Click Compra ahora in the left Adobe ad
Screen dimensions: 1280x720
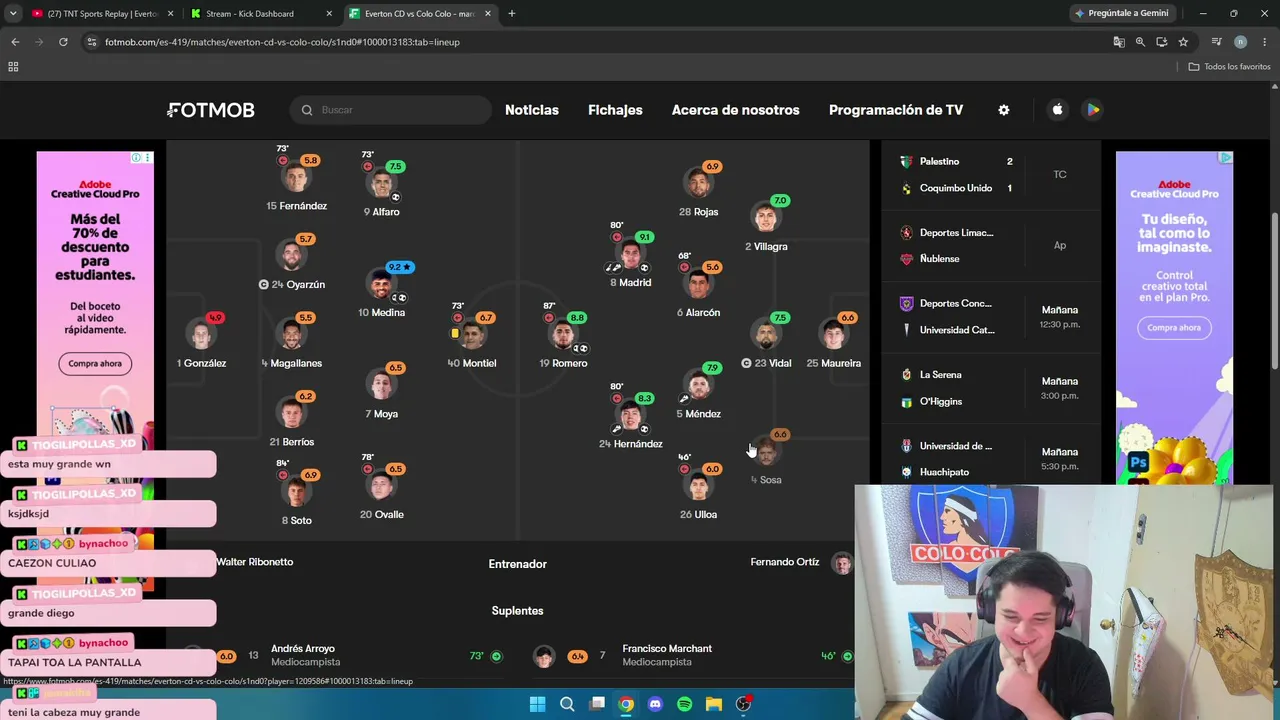pyautogui.click(x=95, y=364)
